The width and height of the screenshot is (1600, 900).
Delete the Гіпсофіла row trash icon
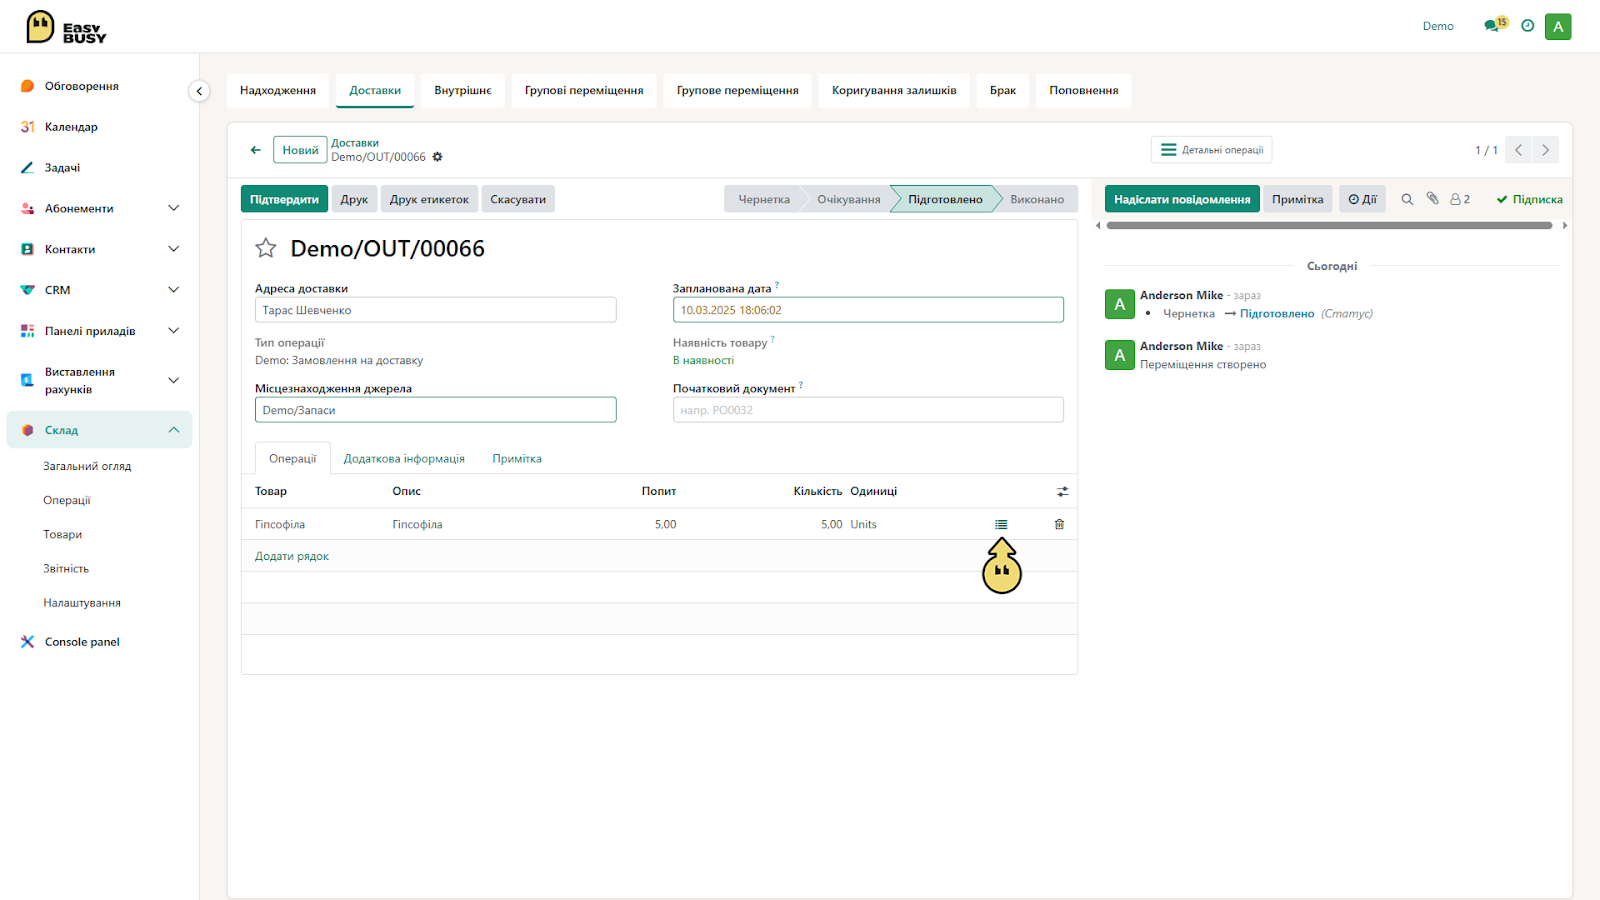tap(1059, 524)
